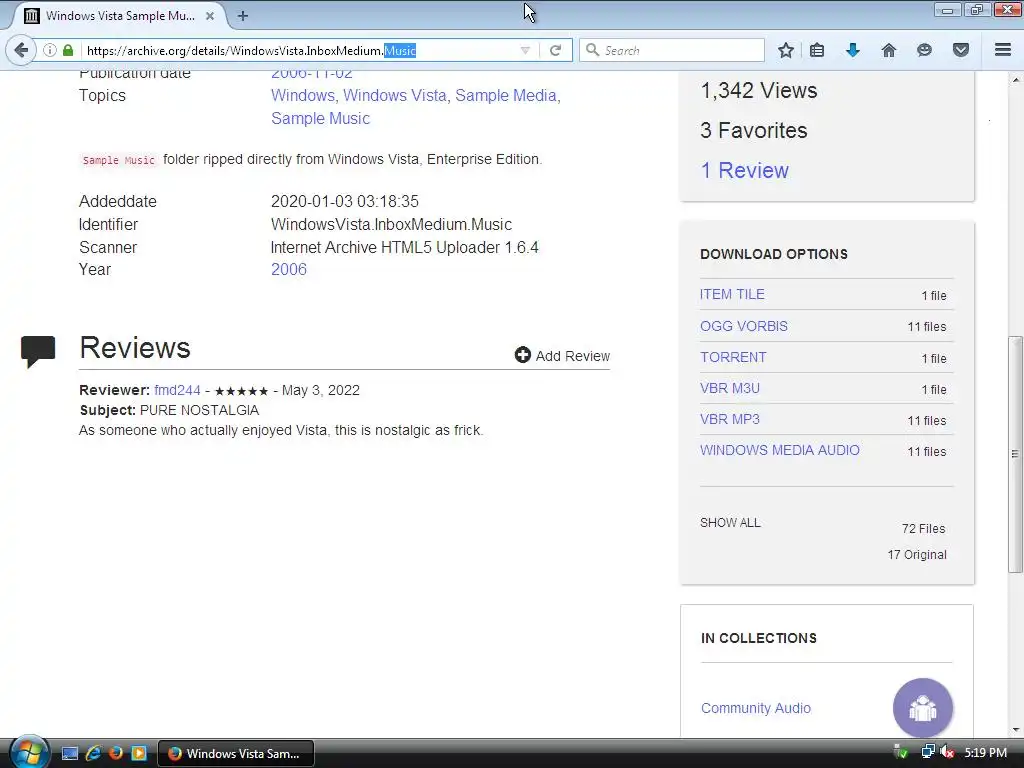Open the bookmarks list icon
Viewport: 1024px width, 768px height.
click(x=817, y=50)
